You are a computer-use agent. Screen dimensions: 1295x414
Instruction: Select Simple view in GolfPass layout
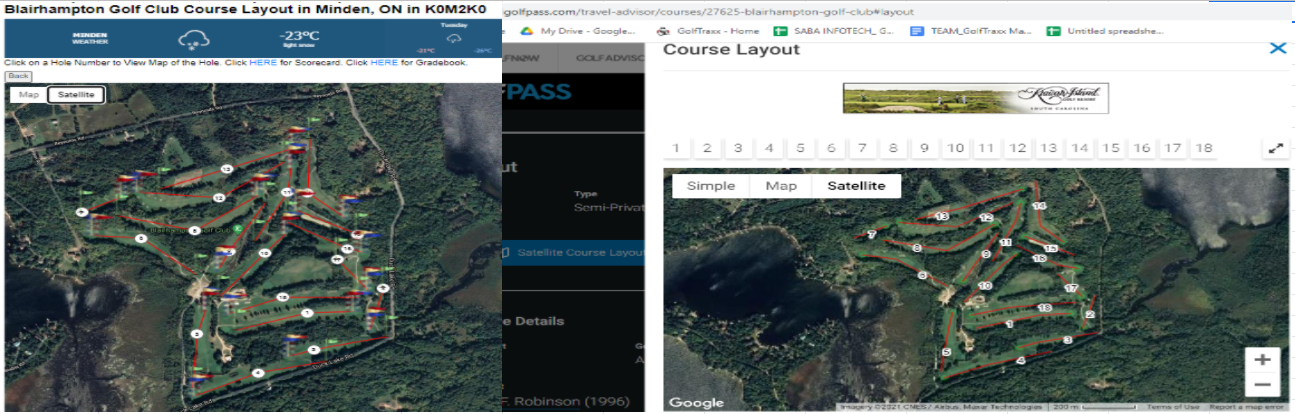coord(711,186)
